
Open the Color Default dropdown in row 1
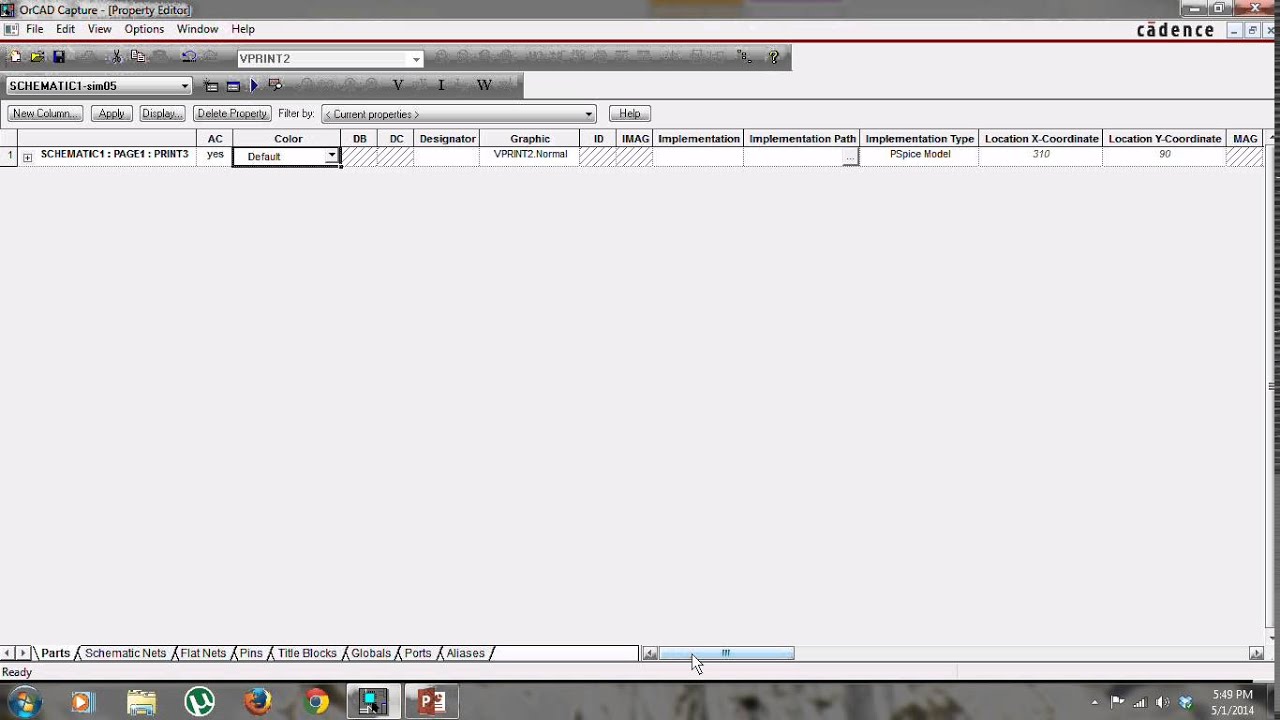[331, 156]
